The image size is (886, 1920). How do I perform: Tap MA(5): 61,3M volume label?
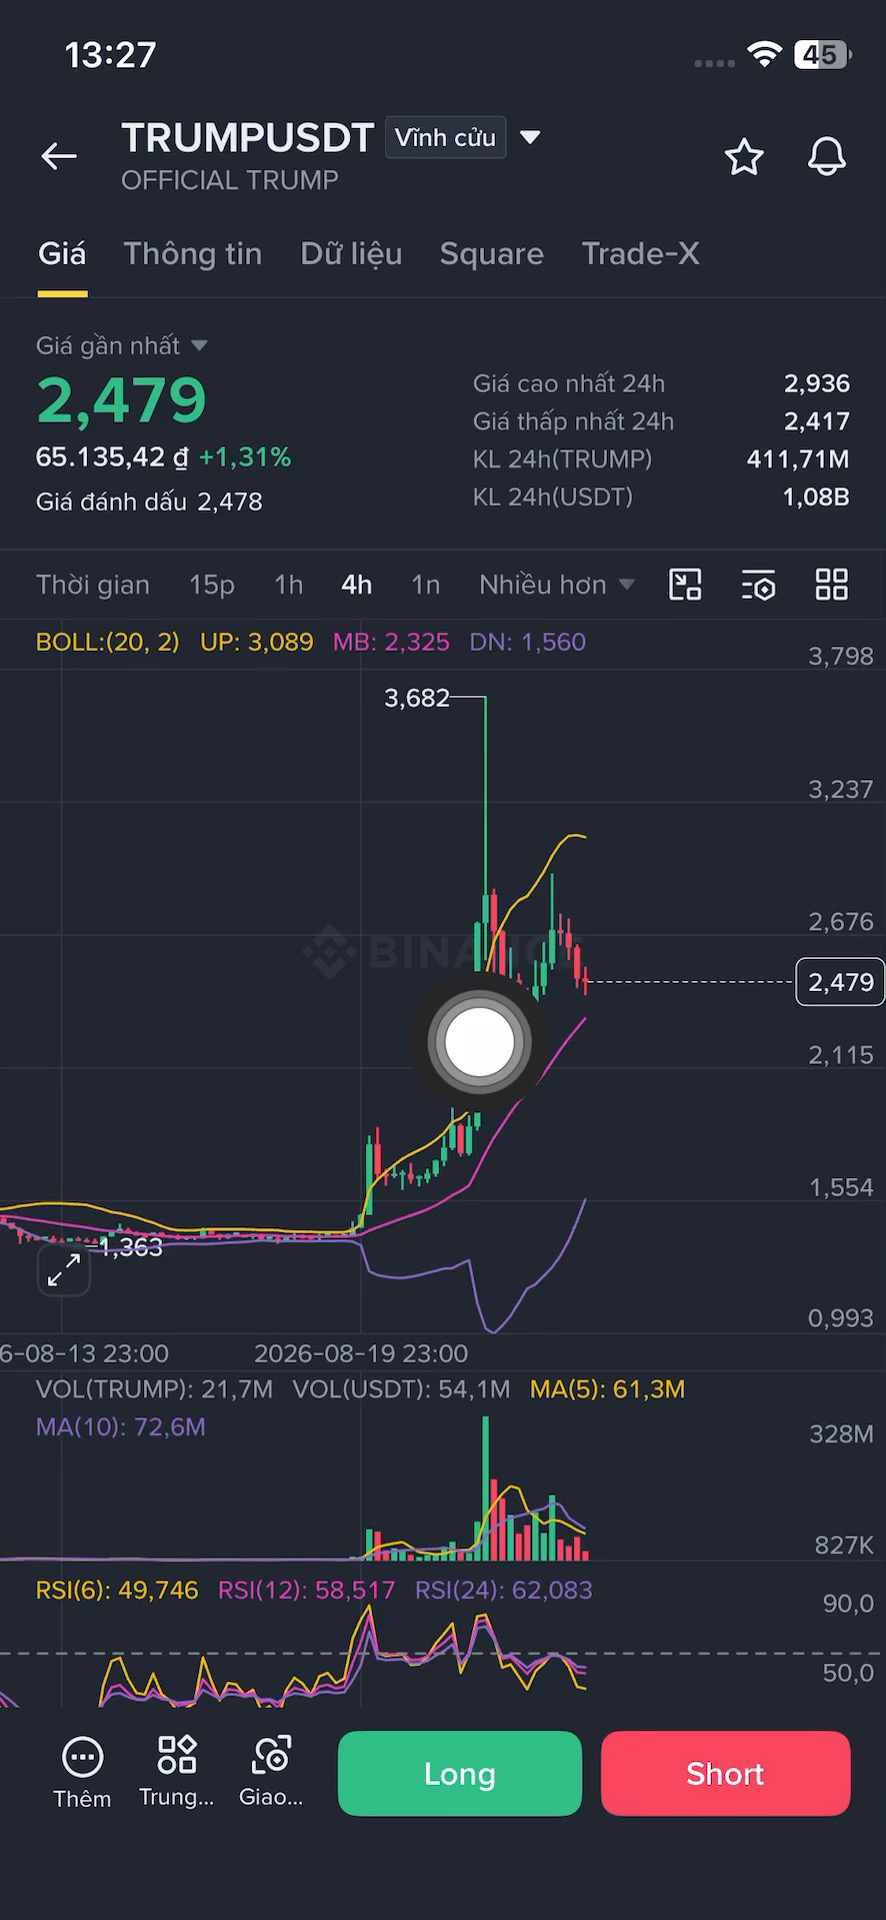pos(608,1389)
